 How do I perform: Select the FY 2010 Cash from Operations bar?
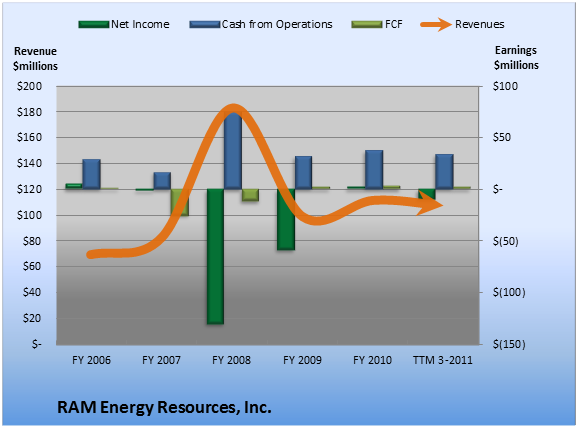pyautogui.click(x=374, y=170)
